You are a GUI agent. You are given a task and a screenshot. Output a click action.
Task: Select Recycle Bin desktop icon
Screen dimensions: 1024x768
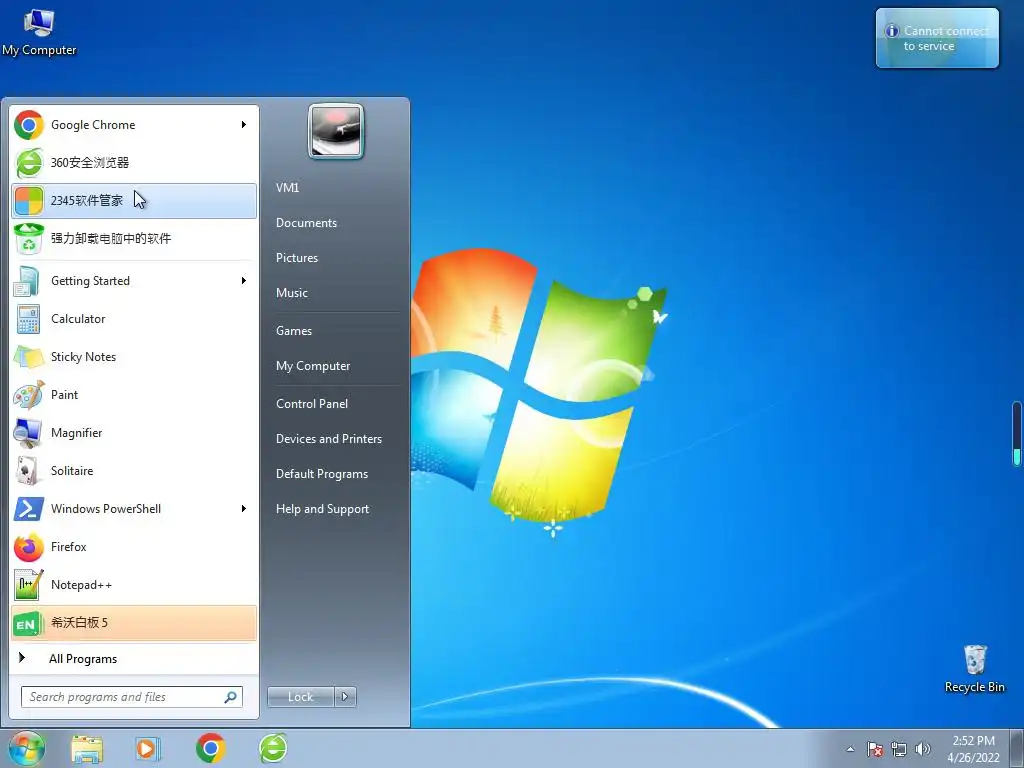point(975,669)
